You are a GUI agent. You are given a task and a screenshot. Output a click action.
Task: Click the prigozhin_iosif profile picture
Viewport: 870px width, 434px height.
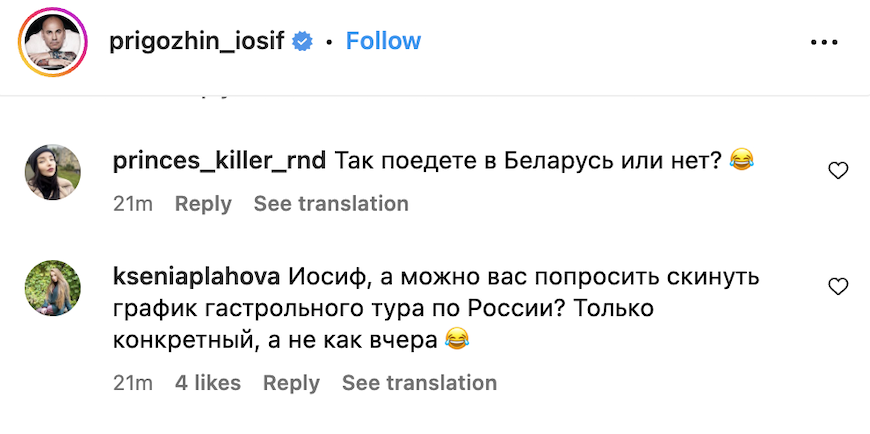[x=54, y=42]
